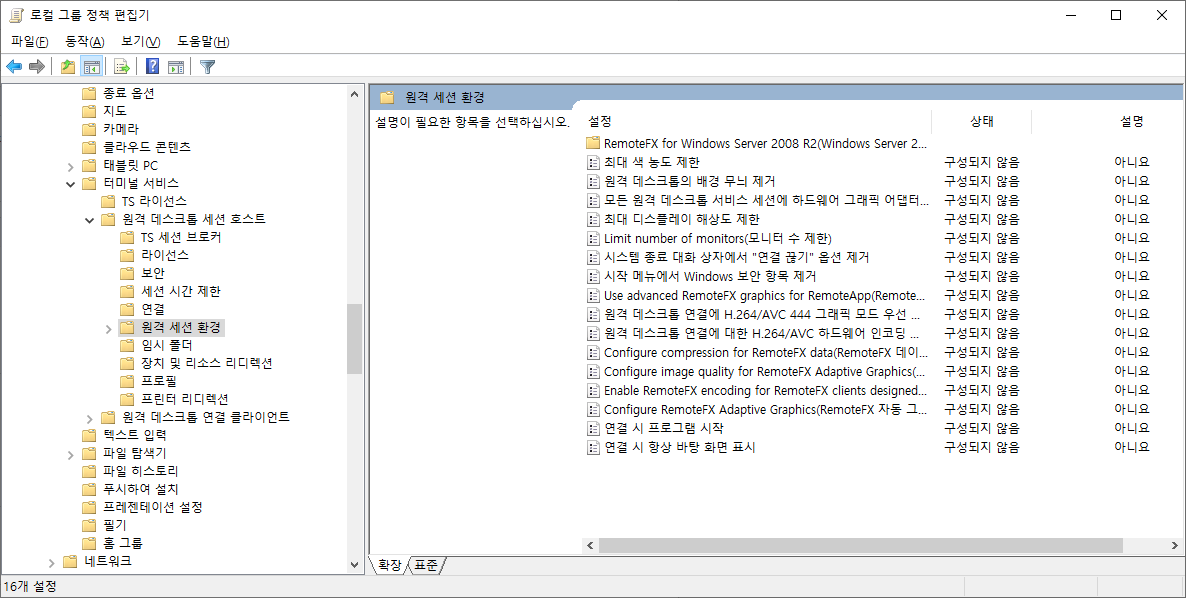
Task: Select the H.264/AVC 444 그래픽 모드 우선 setting
Action: pyautogui.click(x=762, y=314)
